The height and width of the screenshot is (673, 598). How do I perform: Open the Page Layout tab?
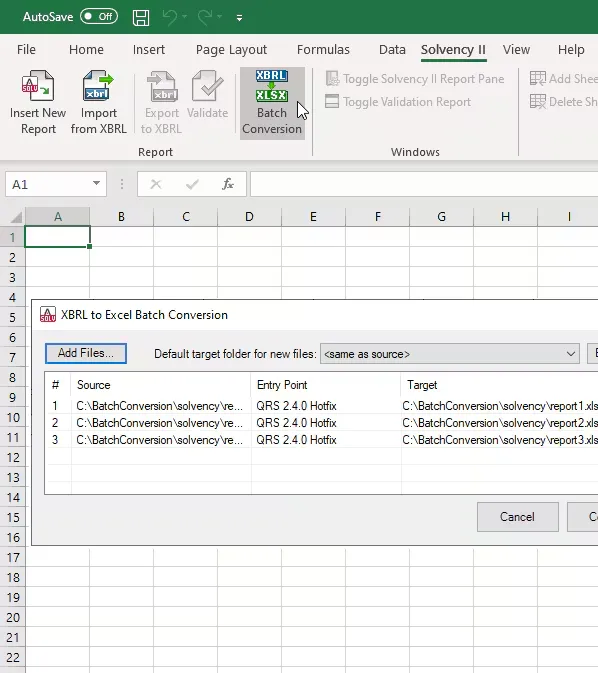[231, 50]
